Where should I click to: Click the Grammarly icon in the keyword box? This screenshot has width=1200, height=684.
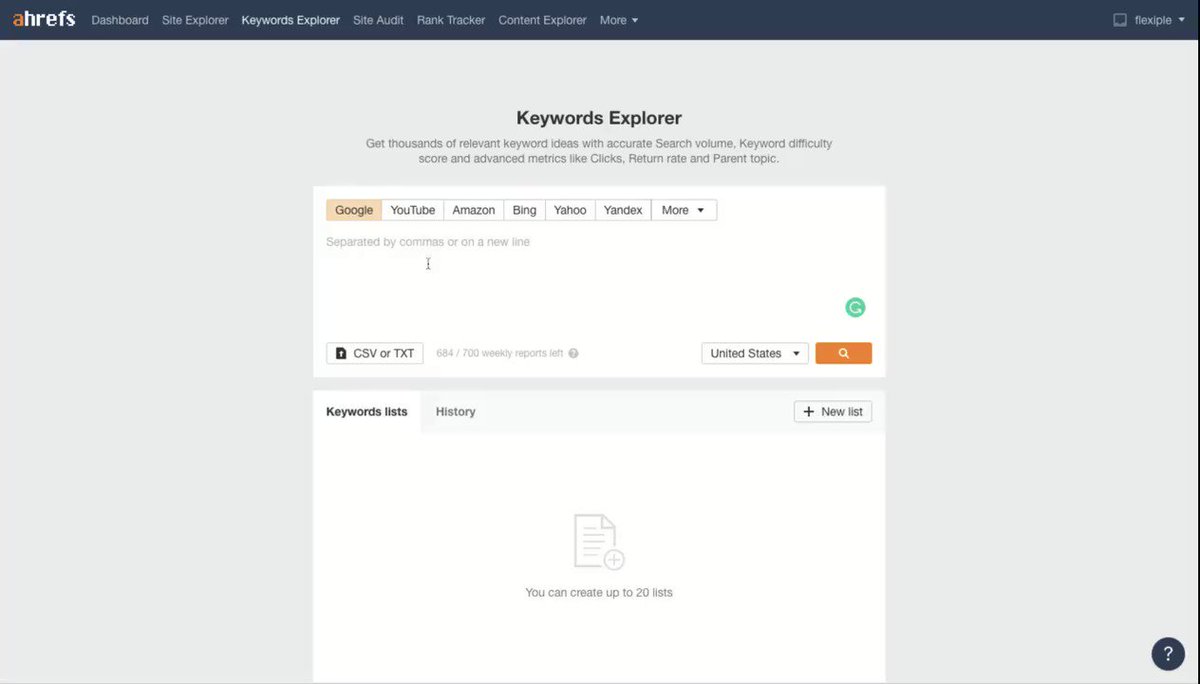coord(855,308)
